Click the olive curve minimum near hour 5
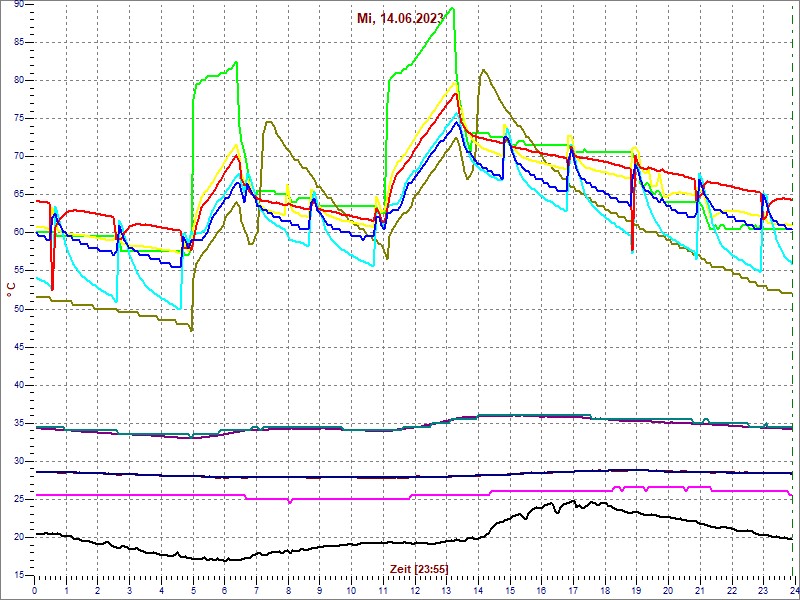Viewport: 800px width, 600px height. (x=191, y=330)
